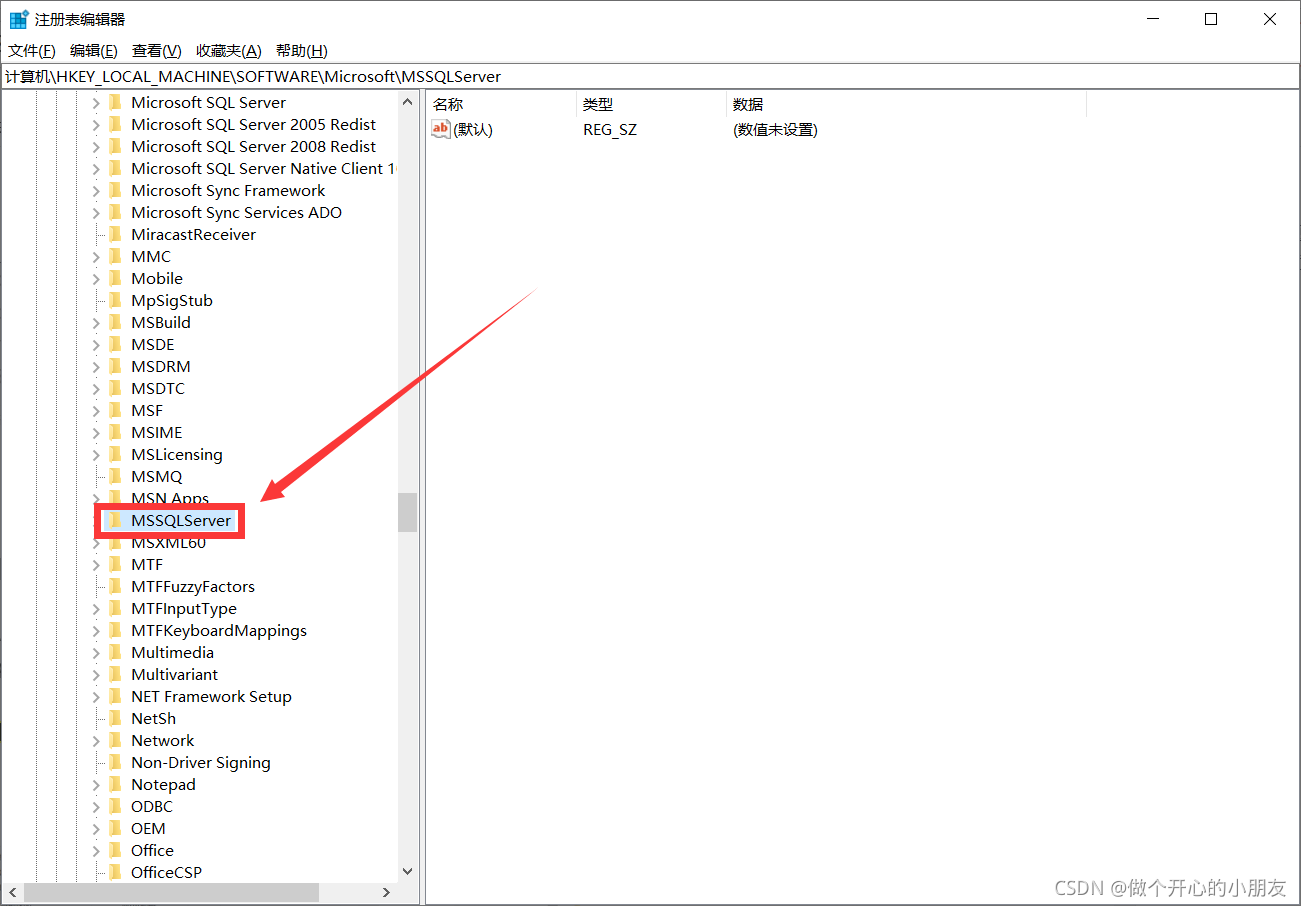Click the Multivariant folder icon

coord(116,674)
